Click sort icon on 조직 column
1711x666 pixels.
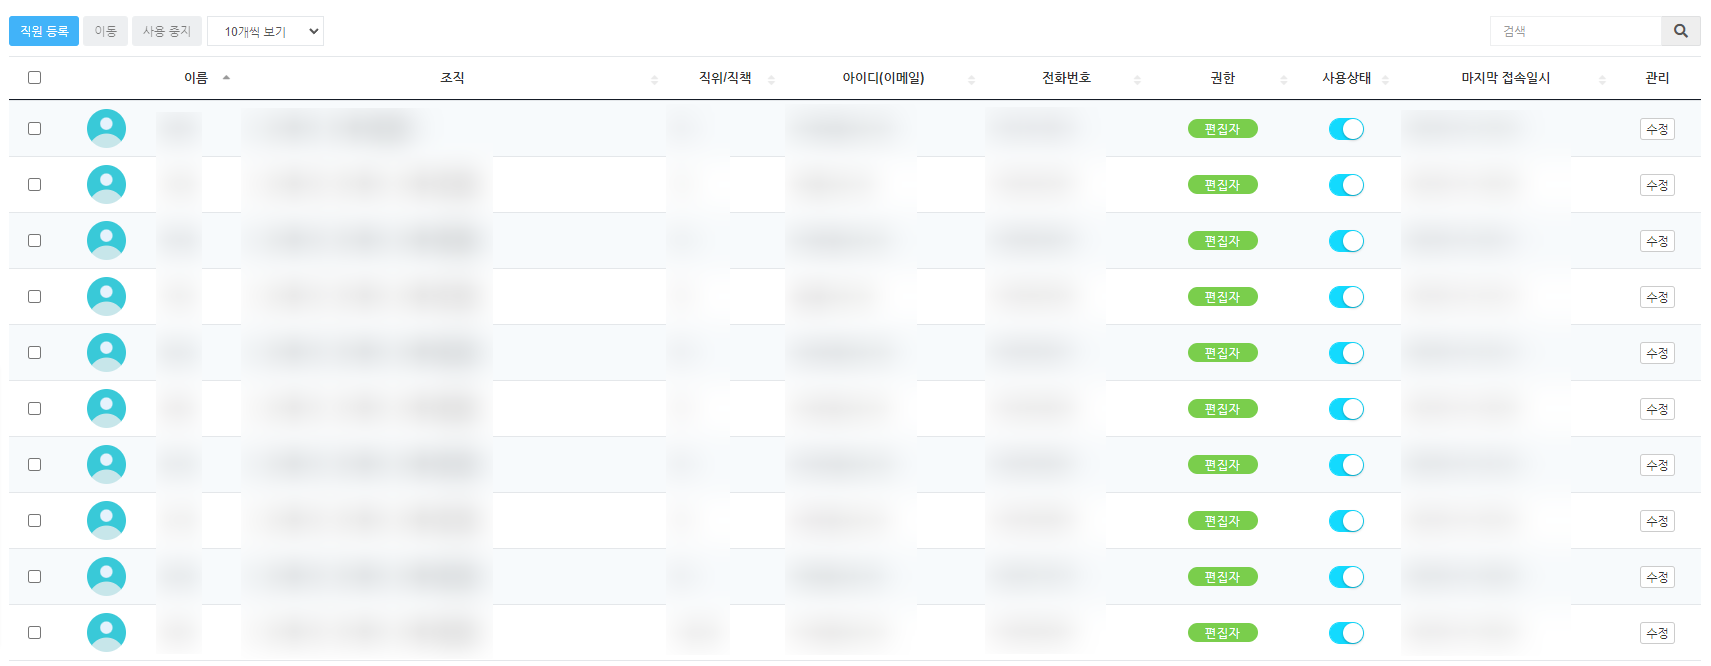(x=654, y=79)
